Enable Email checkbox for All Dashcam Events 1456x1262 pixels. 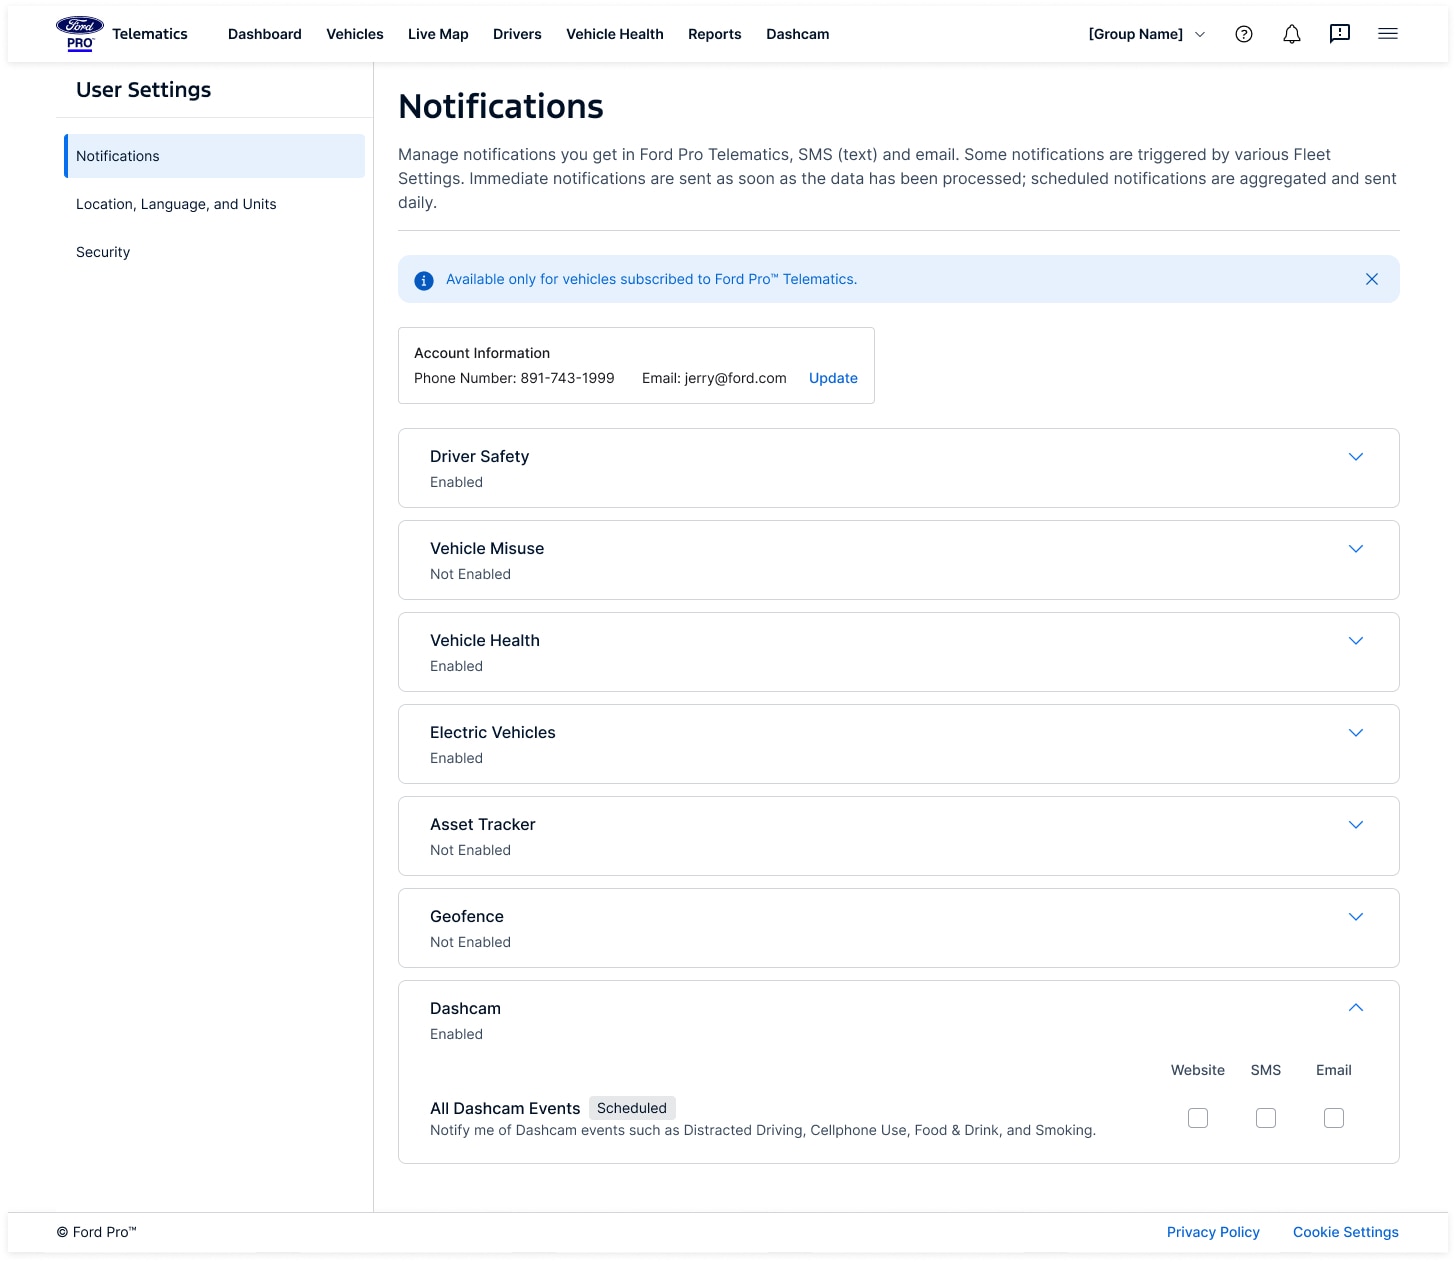(1333, 1118)
